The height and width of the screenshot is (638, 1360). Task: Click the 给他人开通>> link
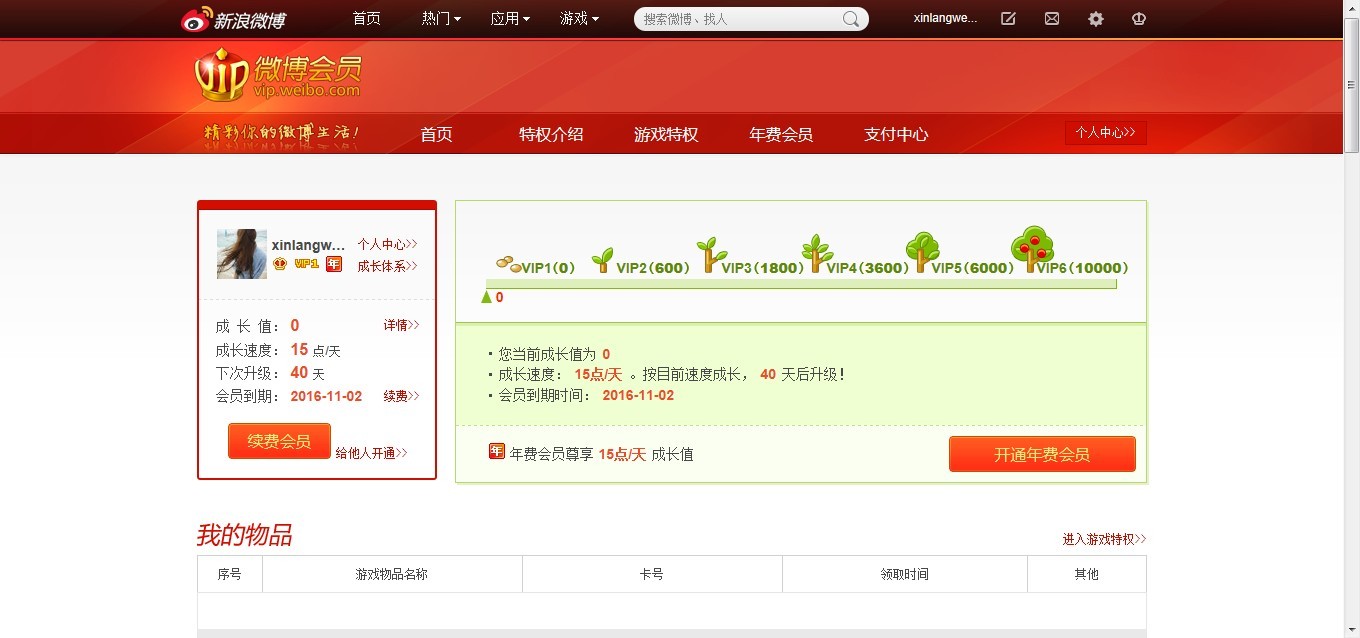371,453
